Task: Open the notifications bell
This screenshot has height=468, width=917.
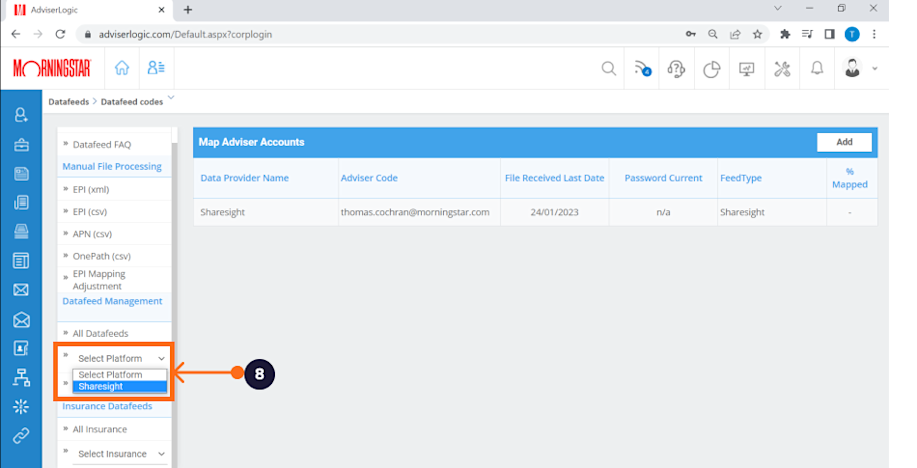Action: (x=817, y=68)
